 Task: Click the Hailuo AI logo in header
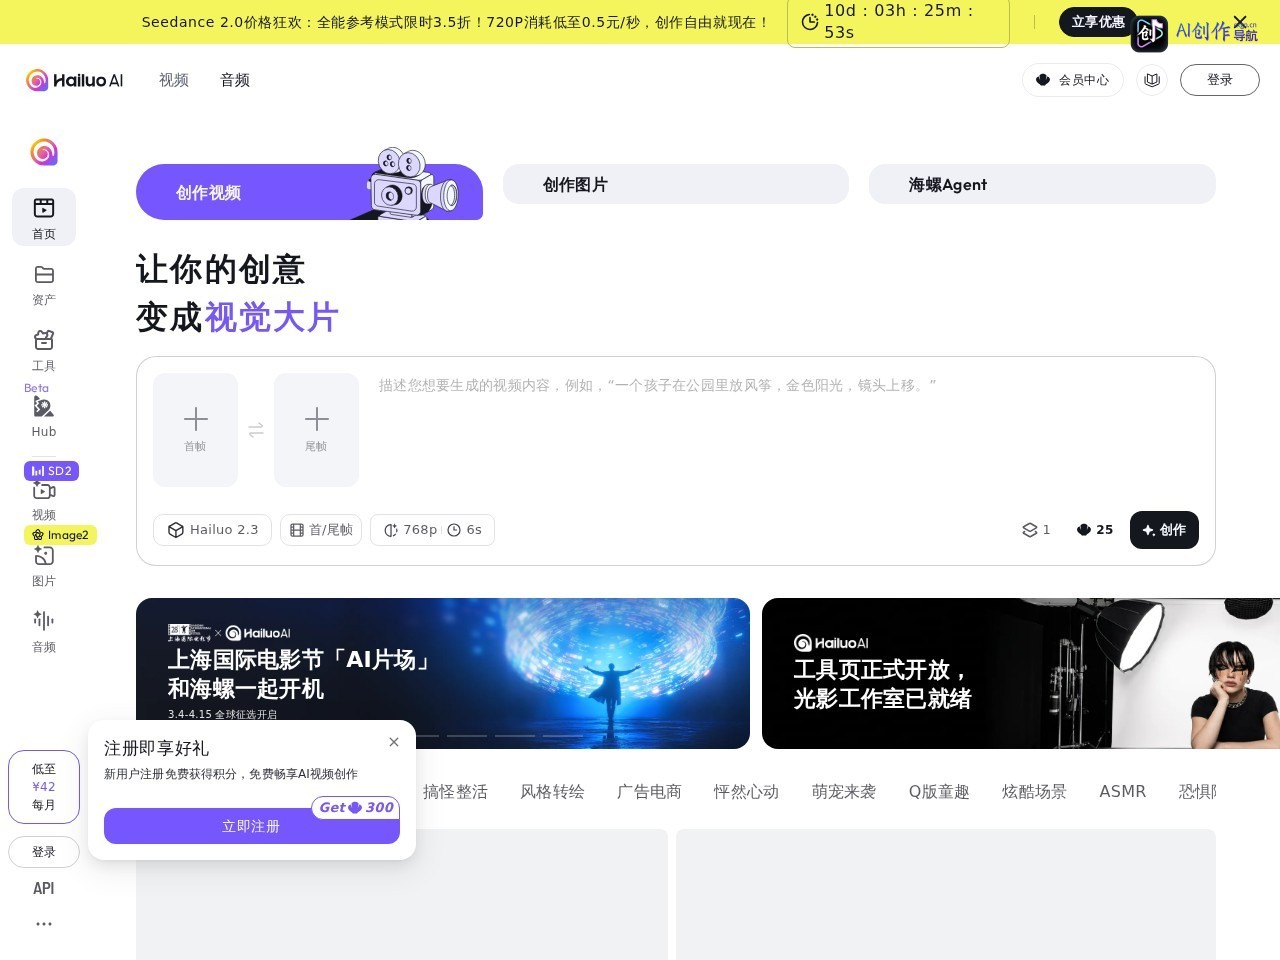(75, 80)
